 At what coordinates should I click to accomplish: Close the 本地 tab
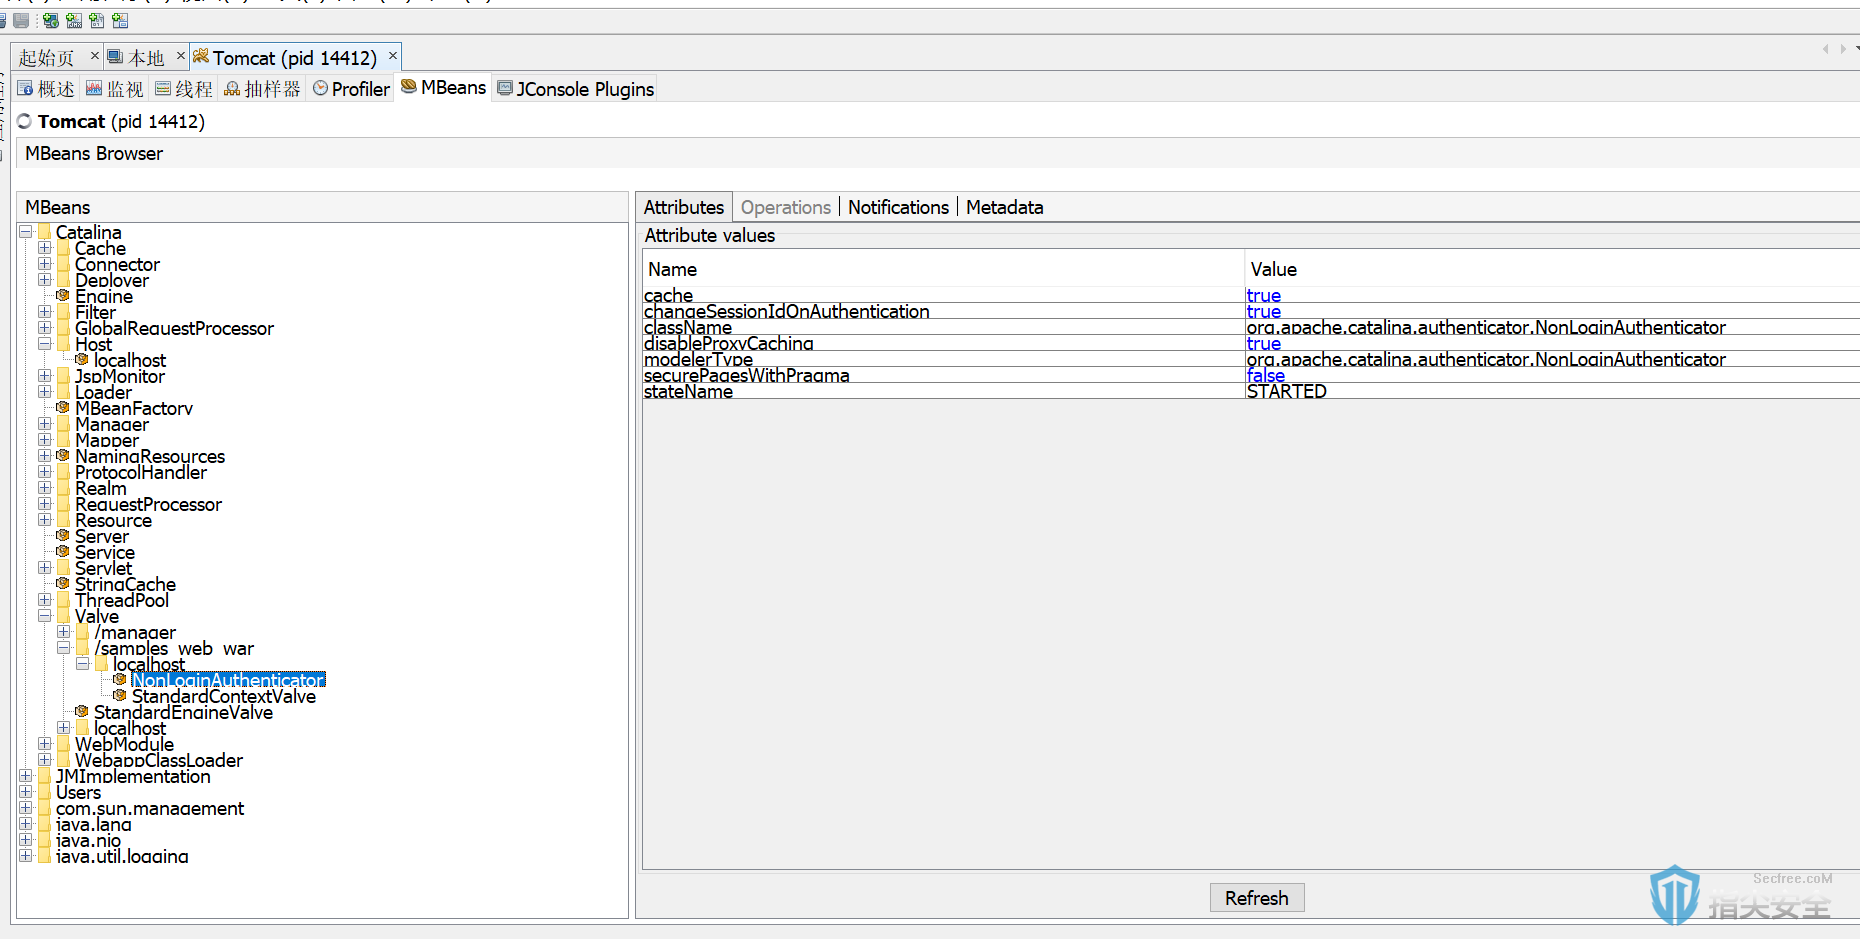coord(181,56)
